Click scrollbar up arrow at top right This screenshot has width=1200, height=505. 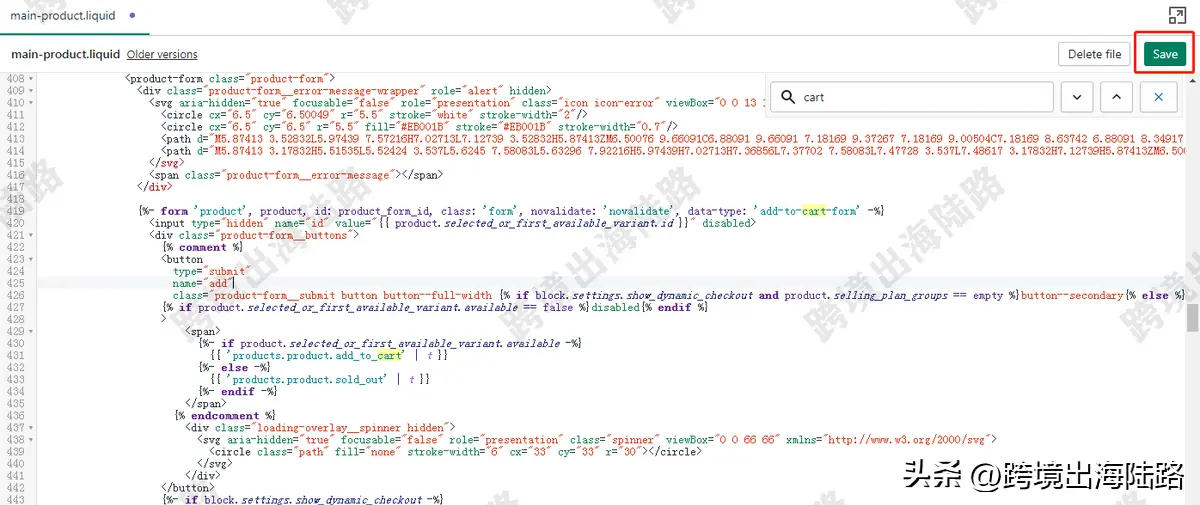click(x=1192, y=79)
